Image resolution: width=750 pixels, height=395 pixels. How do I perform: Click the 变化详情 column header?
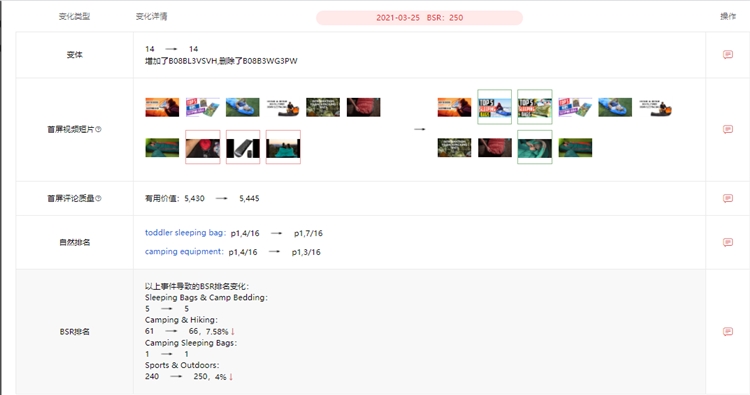tap(152, 16)
